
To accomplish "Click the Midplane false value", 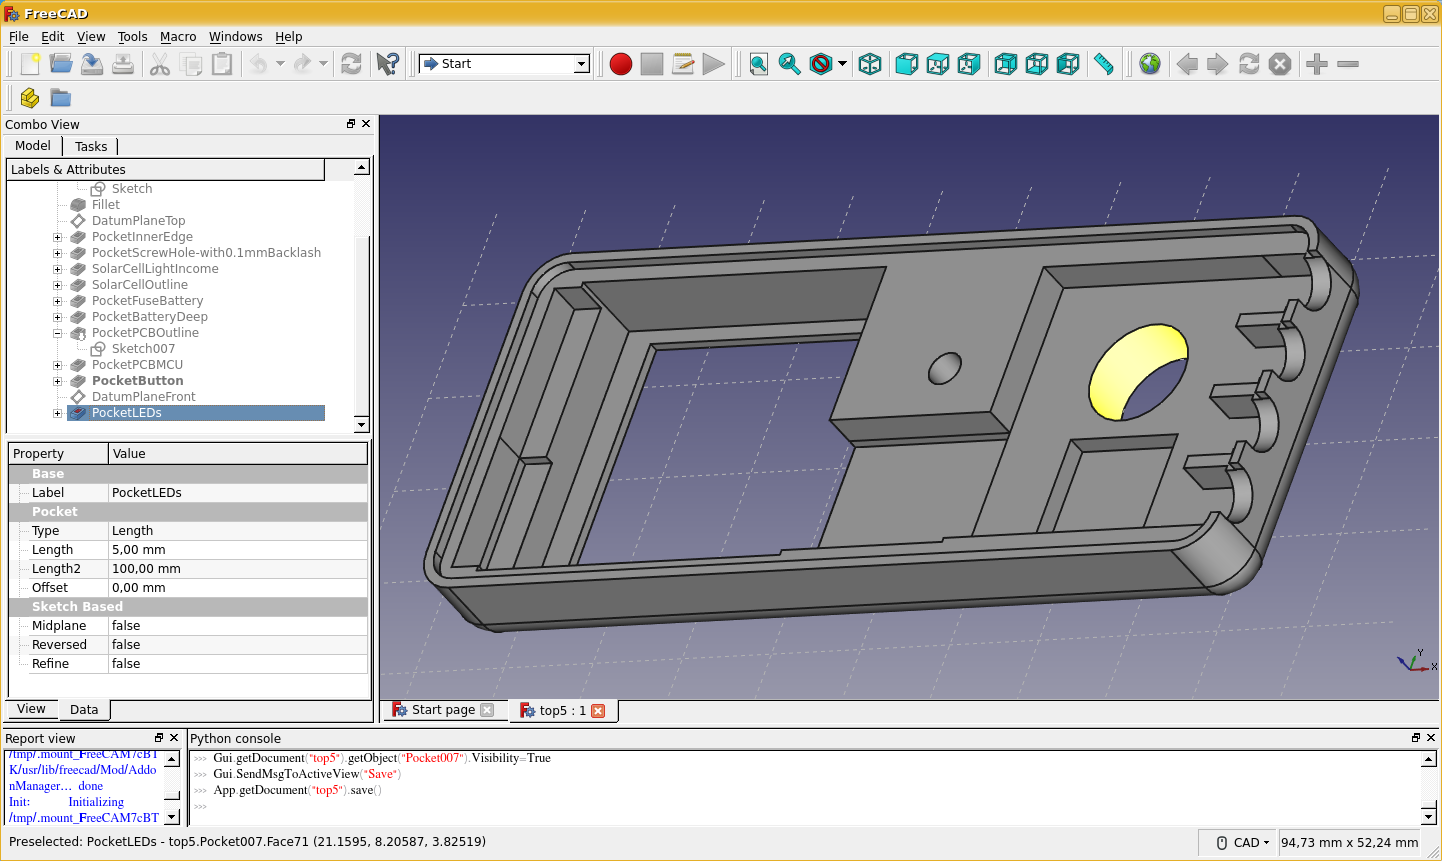I will 126,626.
